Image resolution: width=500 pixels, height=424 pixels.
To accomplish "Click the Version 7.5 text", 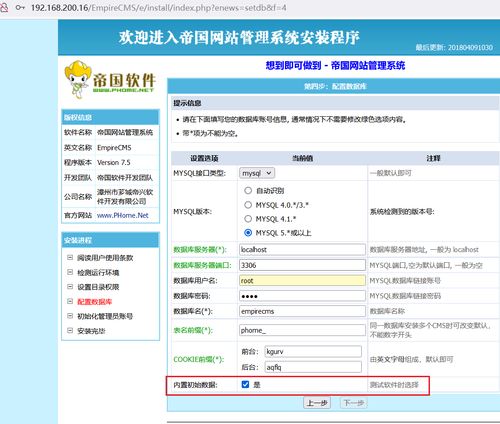I will click(114, 162).
